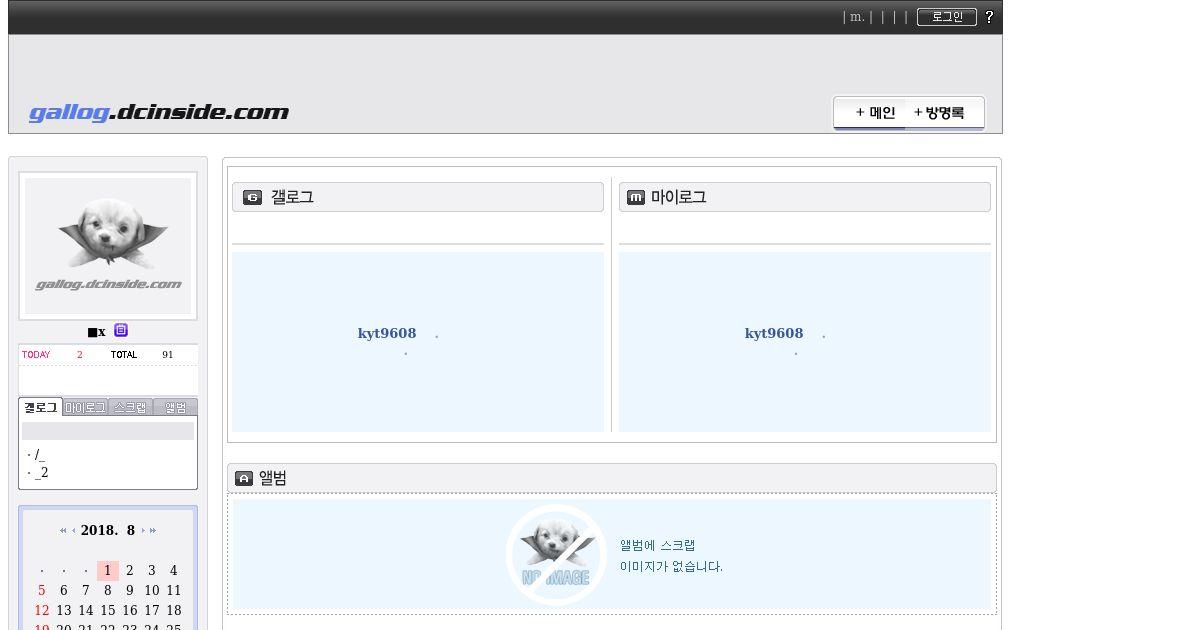
Task: Open the + 방명록 guestbook button
Action: (x=945, y=113)
